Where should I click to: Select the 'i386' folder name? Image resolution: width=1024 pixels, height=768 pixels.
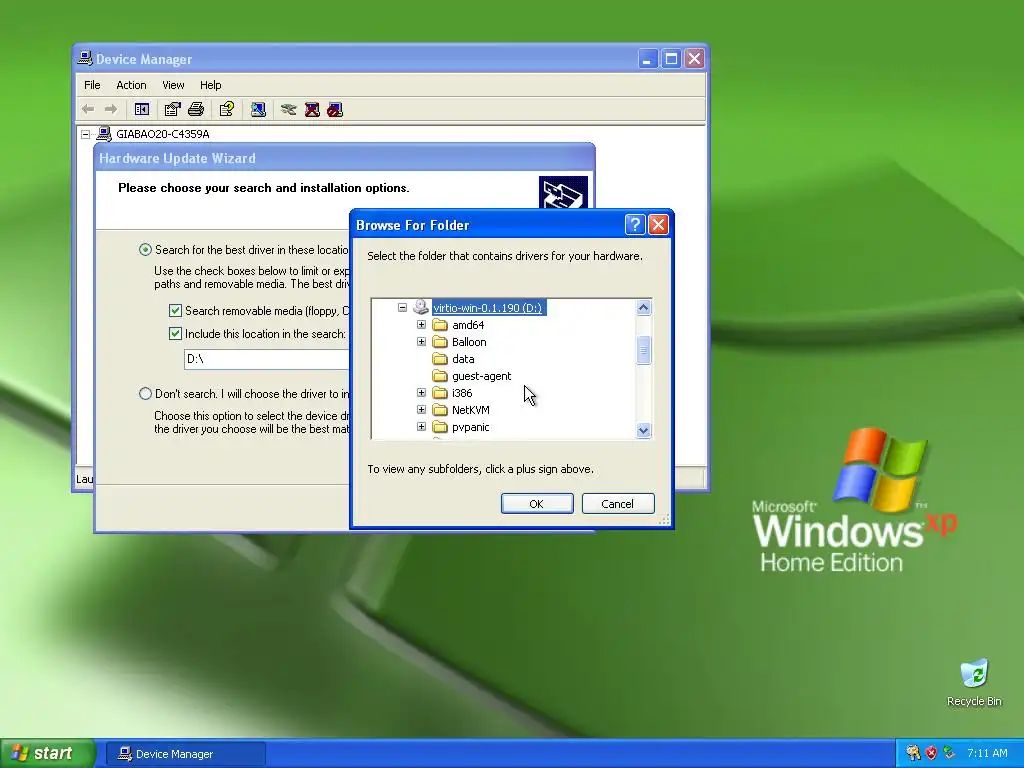[x=462, y=393]
